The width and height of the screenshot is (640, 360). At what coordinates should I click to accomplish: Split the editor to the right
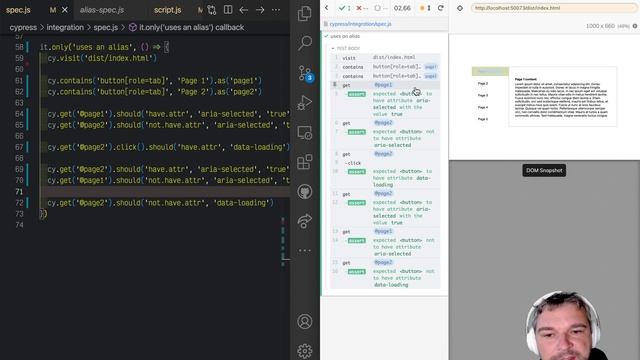(228, 10)
